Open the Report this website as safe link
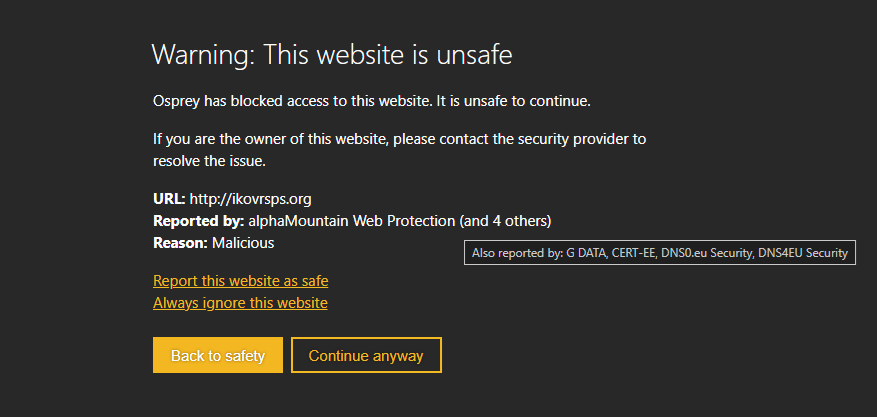Viewport: 877px width, 417px height. tap(241, 281)
